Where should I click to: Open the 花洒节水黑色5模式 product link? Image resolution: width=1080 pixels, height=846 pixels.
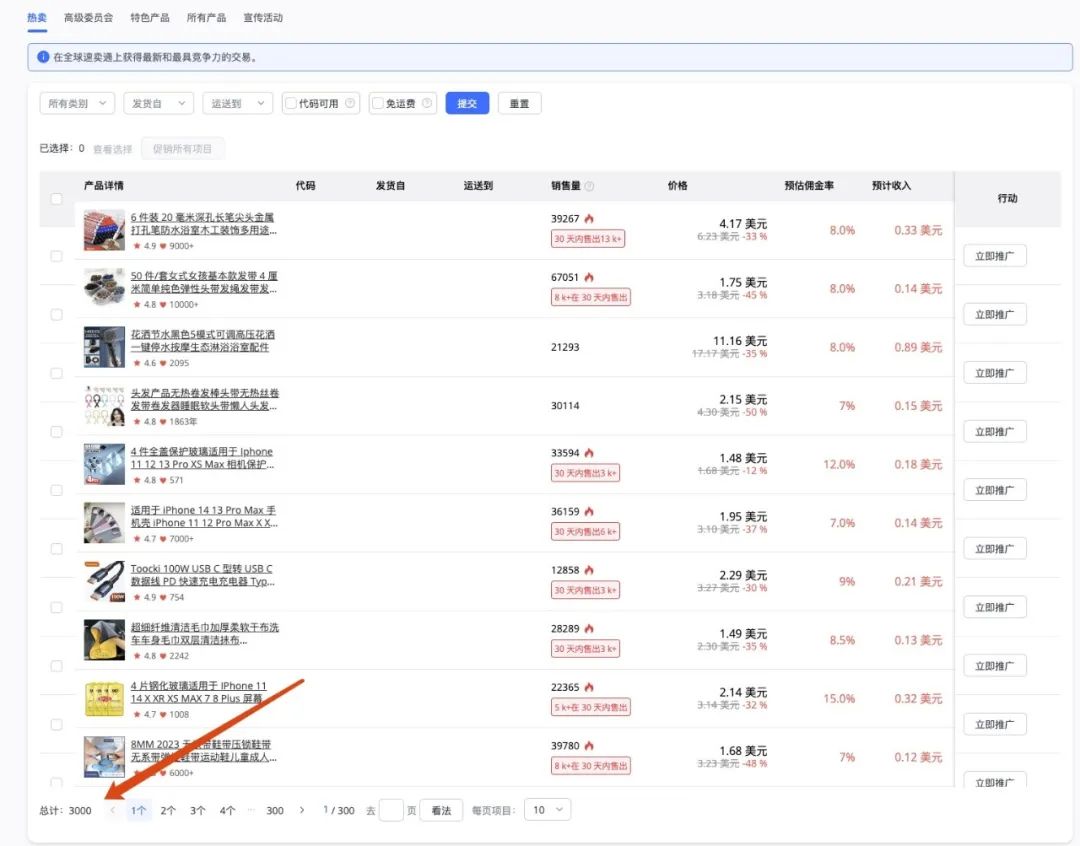pos(202,341)
